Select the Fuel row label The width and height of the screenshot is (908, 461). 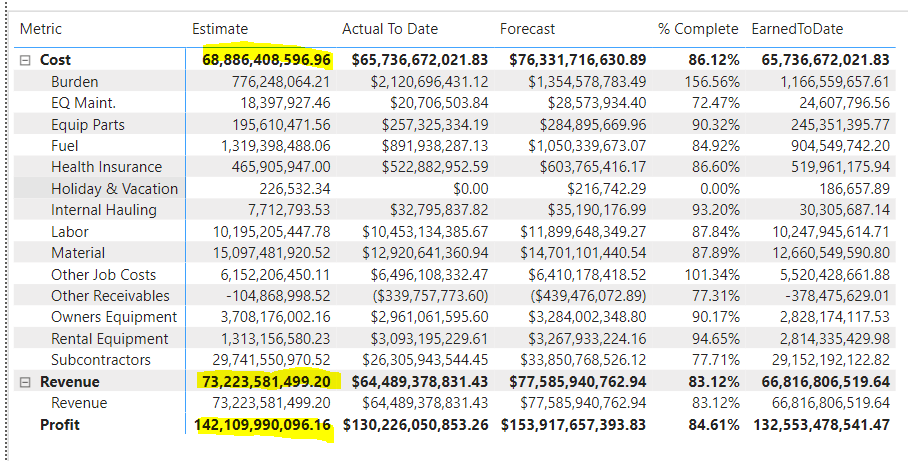click(x=64, y=146)
